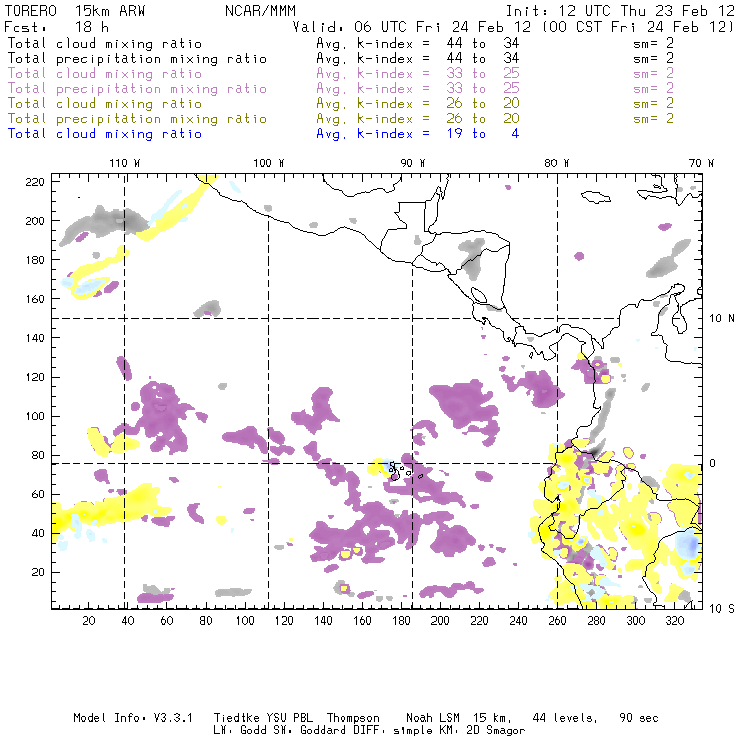The height and width of the screenshot is (740, 740).
Task: Select the '70 W' longitude label
Action: (701, 163)
